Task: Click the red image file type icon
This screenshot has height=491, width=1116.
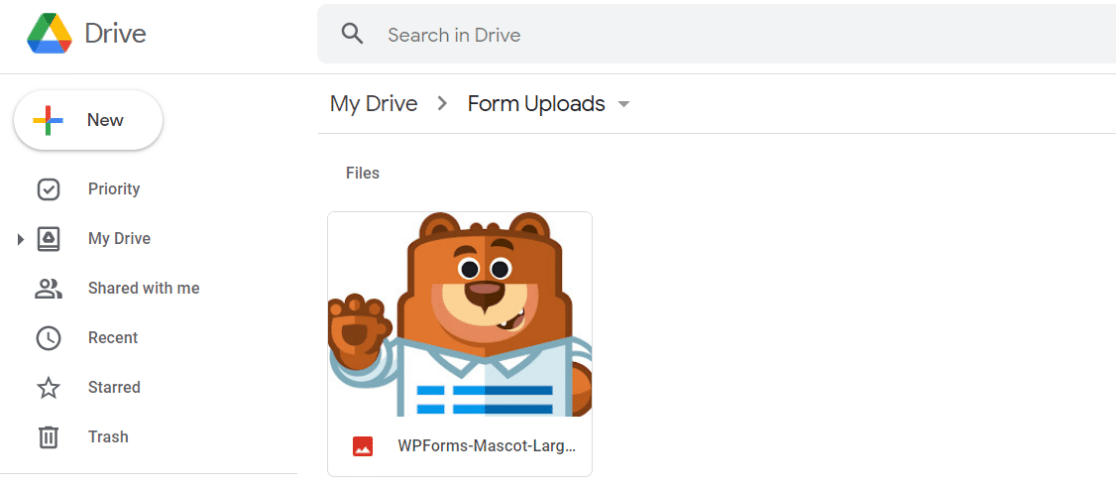Action: tap(363, 446)
